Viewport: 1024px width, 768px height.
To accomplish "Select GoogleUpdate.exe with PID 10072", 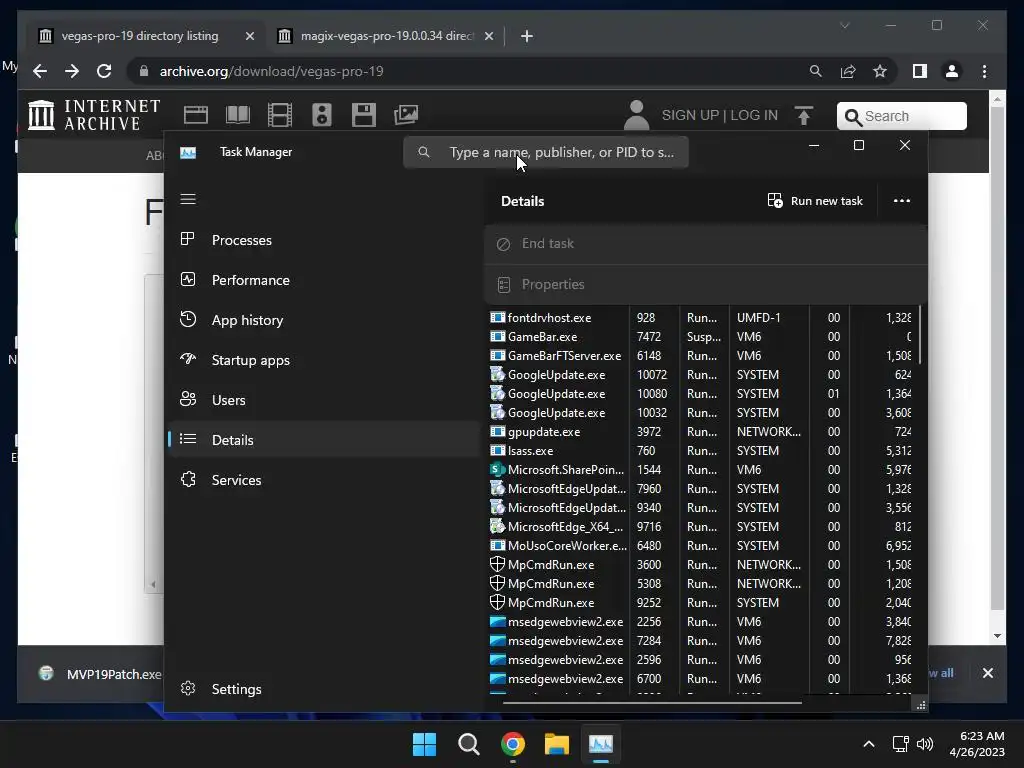I will 701,374.
